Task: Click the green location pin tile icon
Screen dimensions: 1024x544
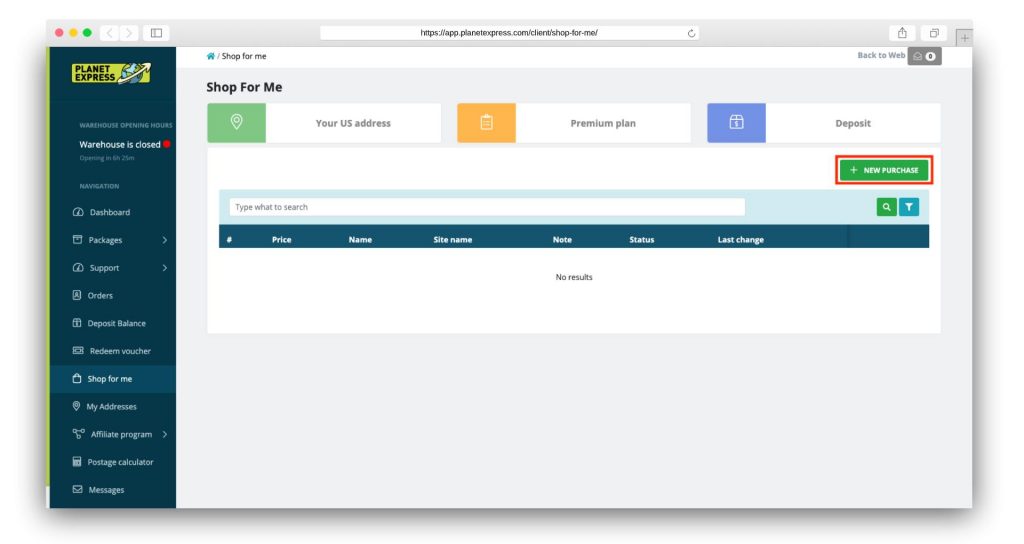Action: click(x=237, y=123)
